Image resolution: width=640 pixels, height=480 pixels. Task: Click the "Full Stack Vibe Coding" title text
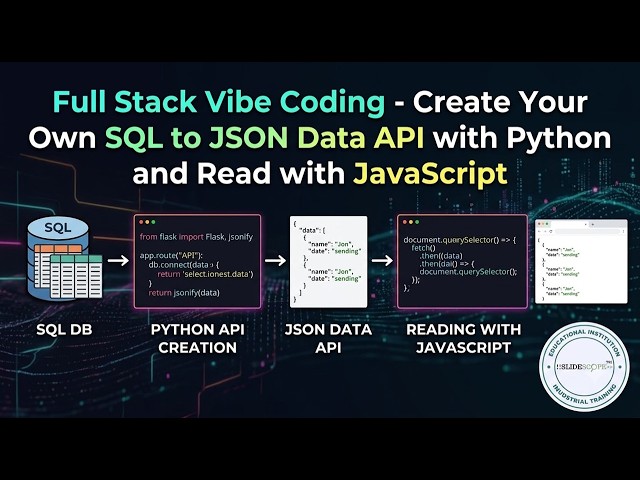219,102
